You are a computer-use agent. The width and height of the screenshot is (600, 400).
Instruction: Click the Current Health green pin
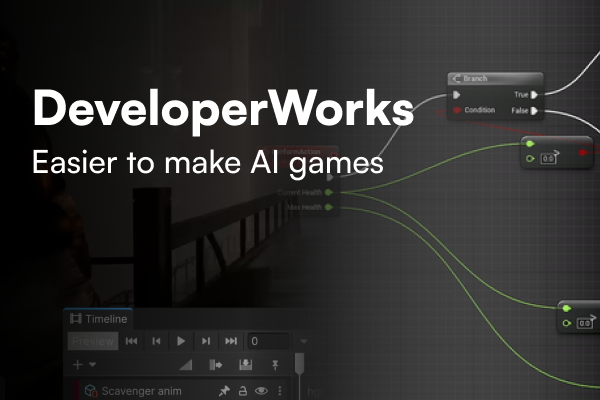(x=329, y=192)
